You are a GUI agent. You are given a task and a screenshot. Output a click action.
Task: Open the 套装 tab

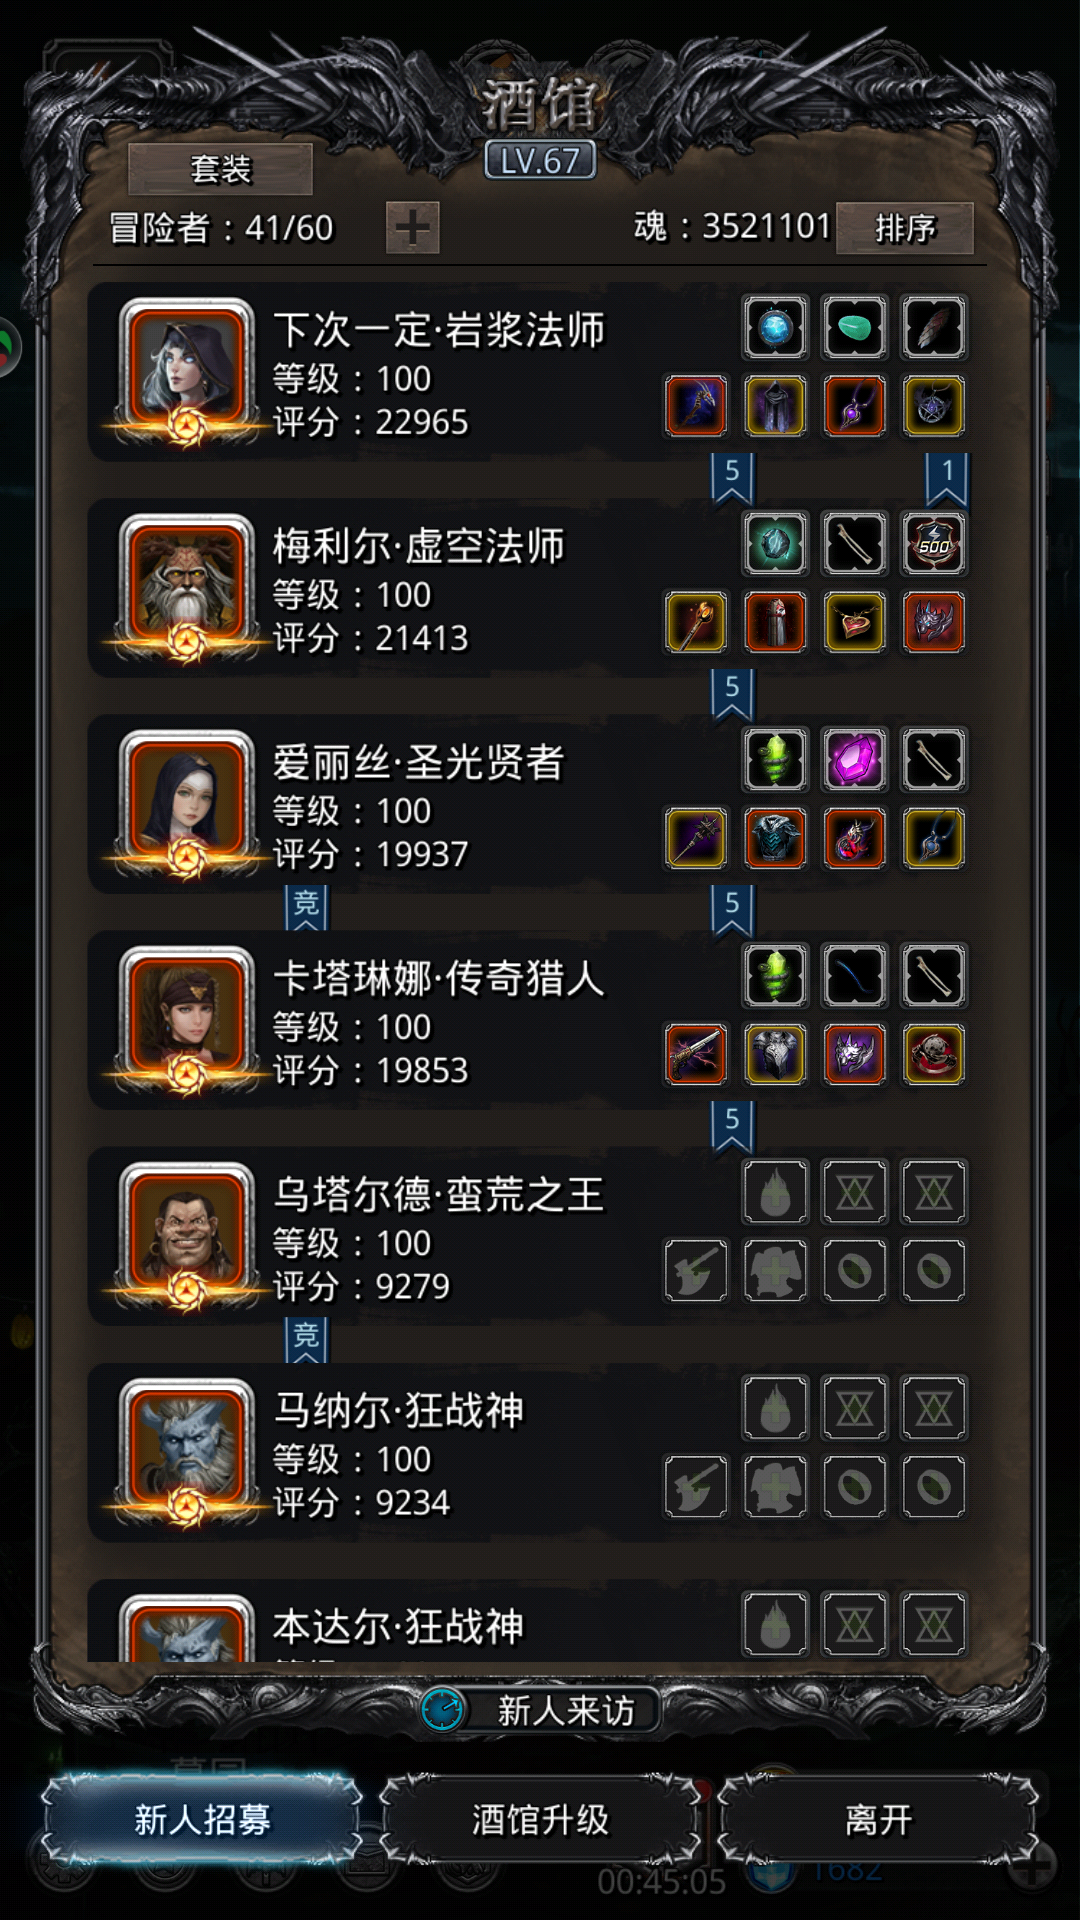(x=220, y=169)
